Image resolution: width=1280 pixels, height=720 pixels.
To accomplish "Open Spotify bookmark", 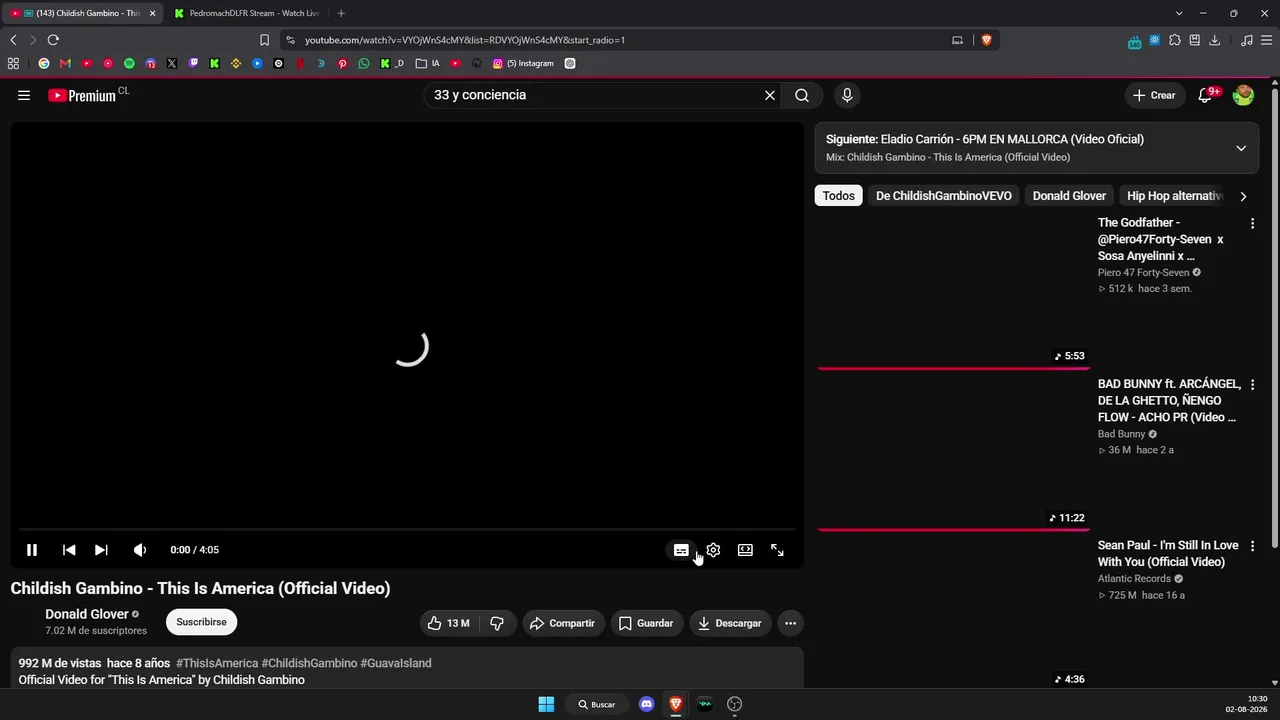I will coord(129,63).
